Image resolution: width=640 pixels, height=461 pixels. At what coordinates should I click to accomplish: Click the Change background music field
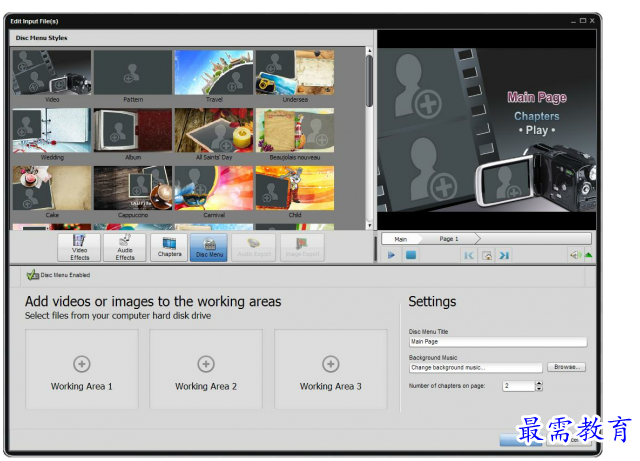click(x=476, y=367)
